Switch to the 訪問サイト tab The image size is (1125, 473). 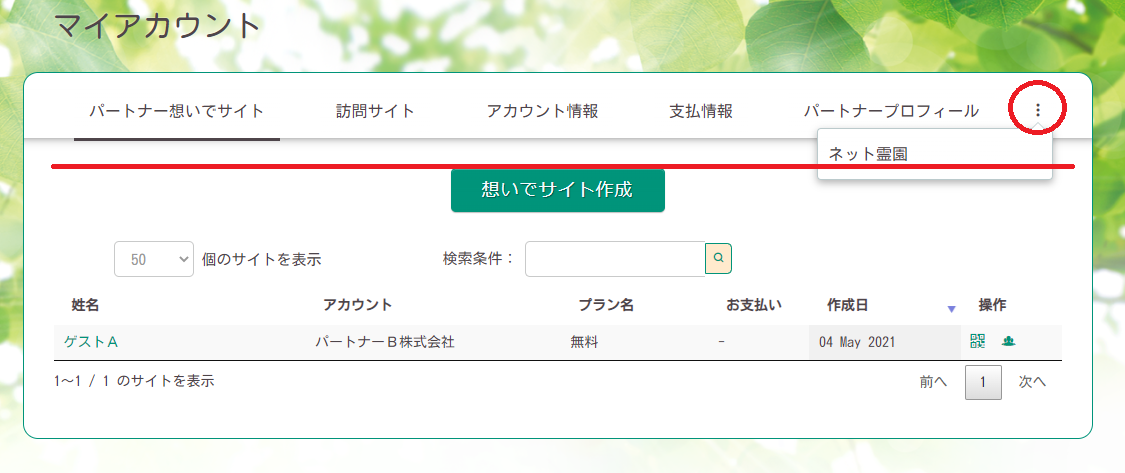(375, 111)
